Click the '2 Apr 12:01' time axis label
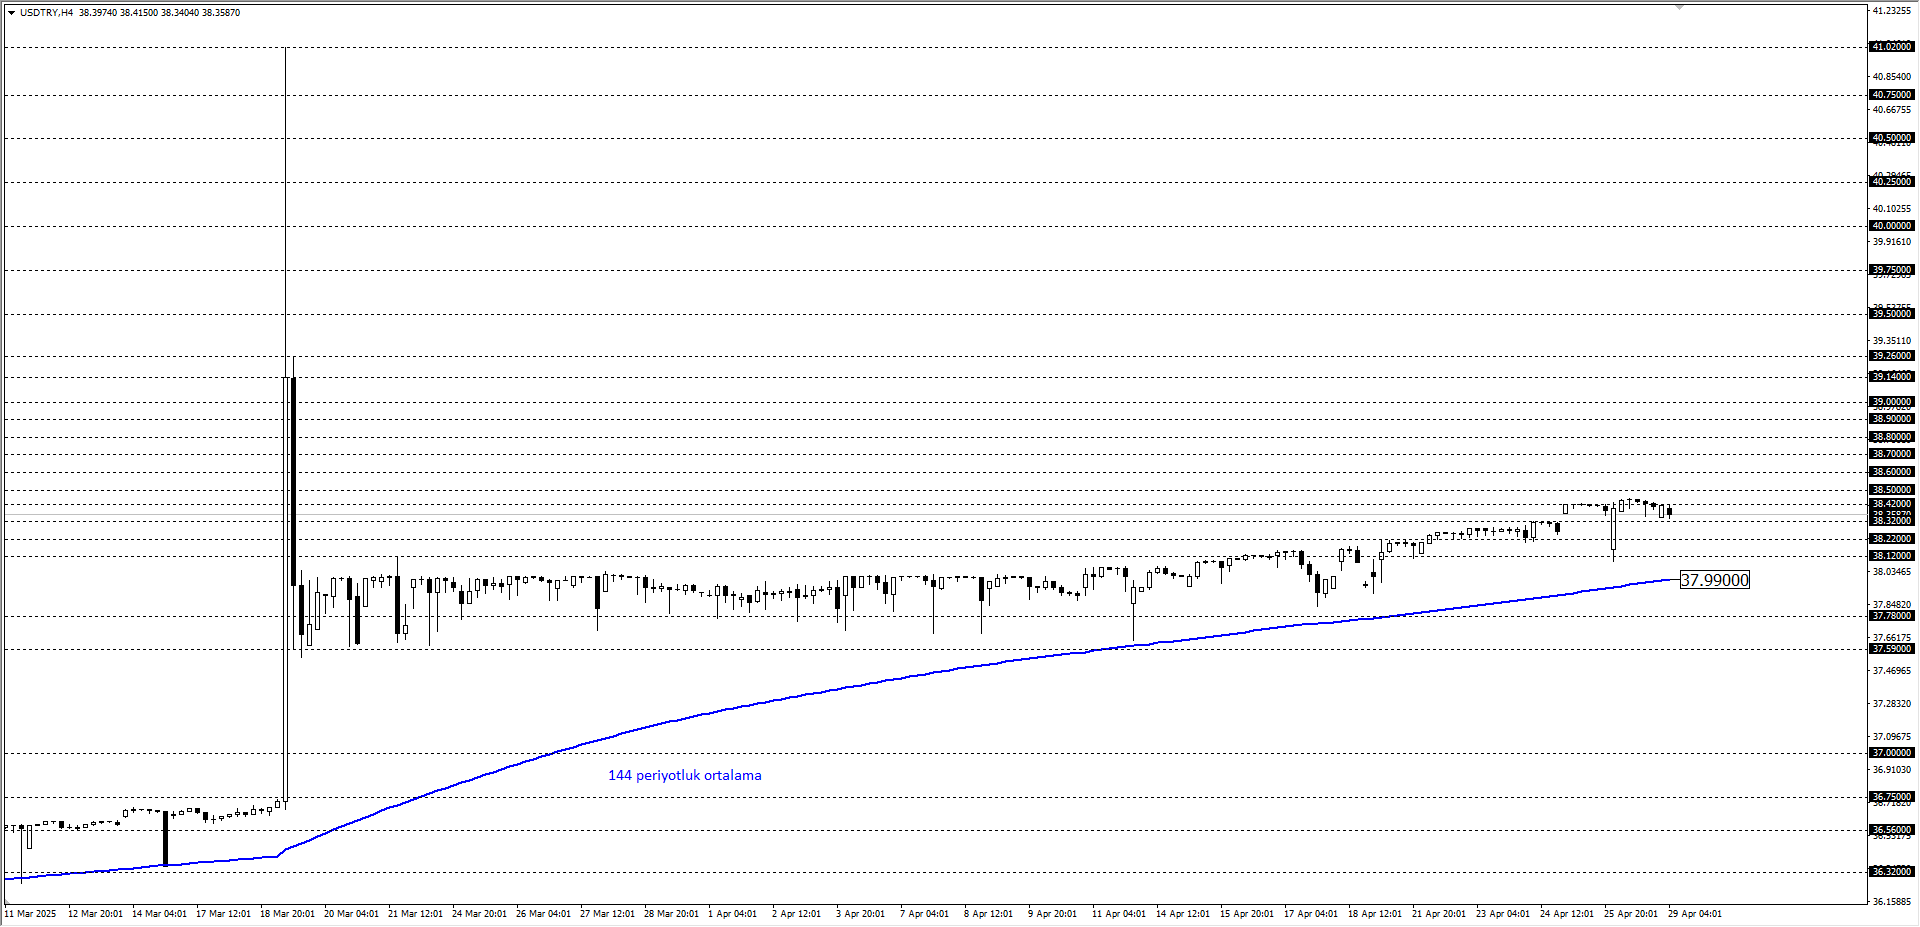Screen dimensions: 1920x927 point(796,914)
